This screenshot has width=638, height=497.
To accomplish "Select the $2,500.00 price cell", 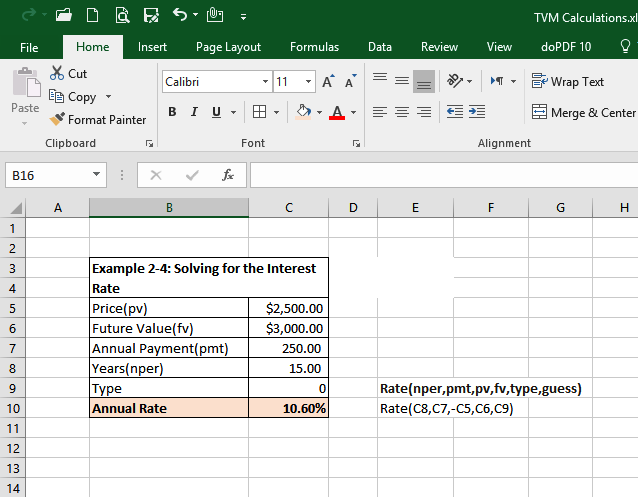I will pyautogui.click(x=288, y=308).
